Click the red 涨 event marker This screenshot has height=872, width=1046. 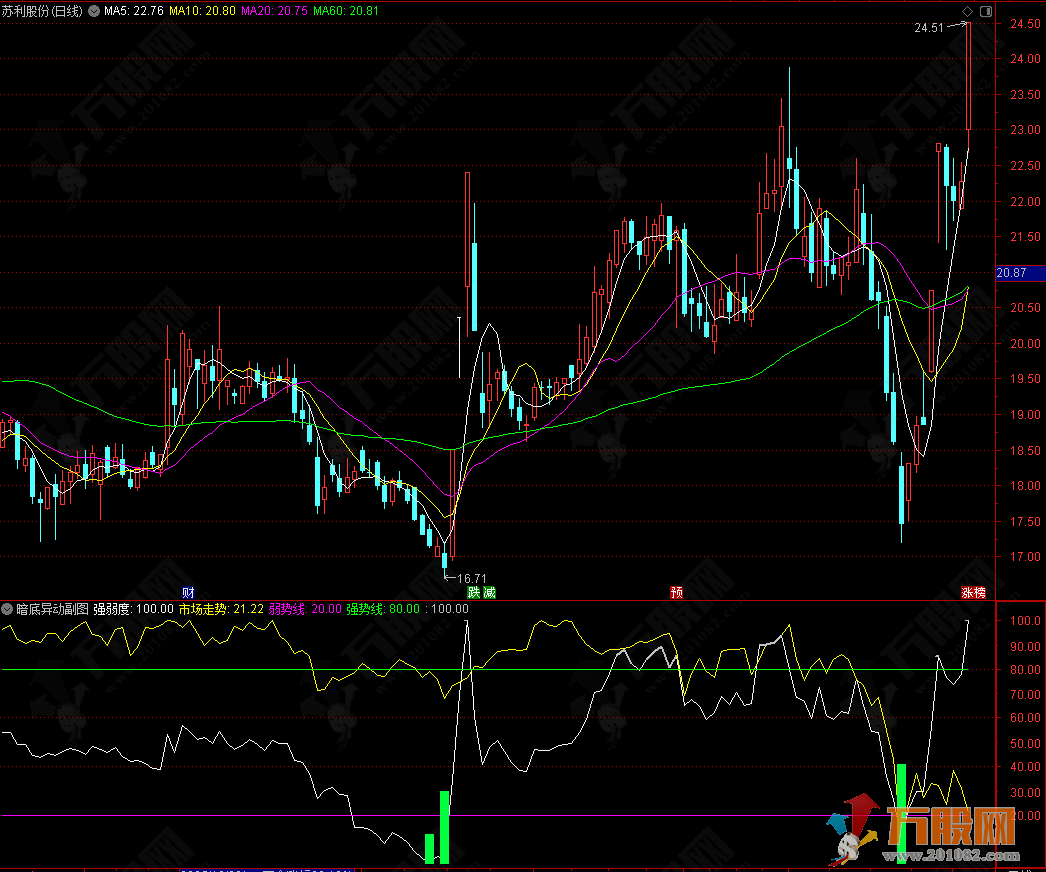[x=967, y=592]
